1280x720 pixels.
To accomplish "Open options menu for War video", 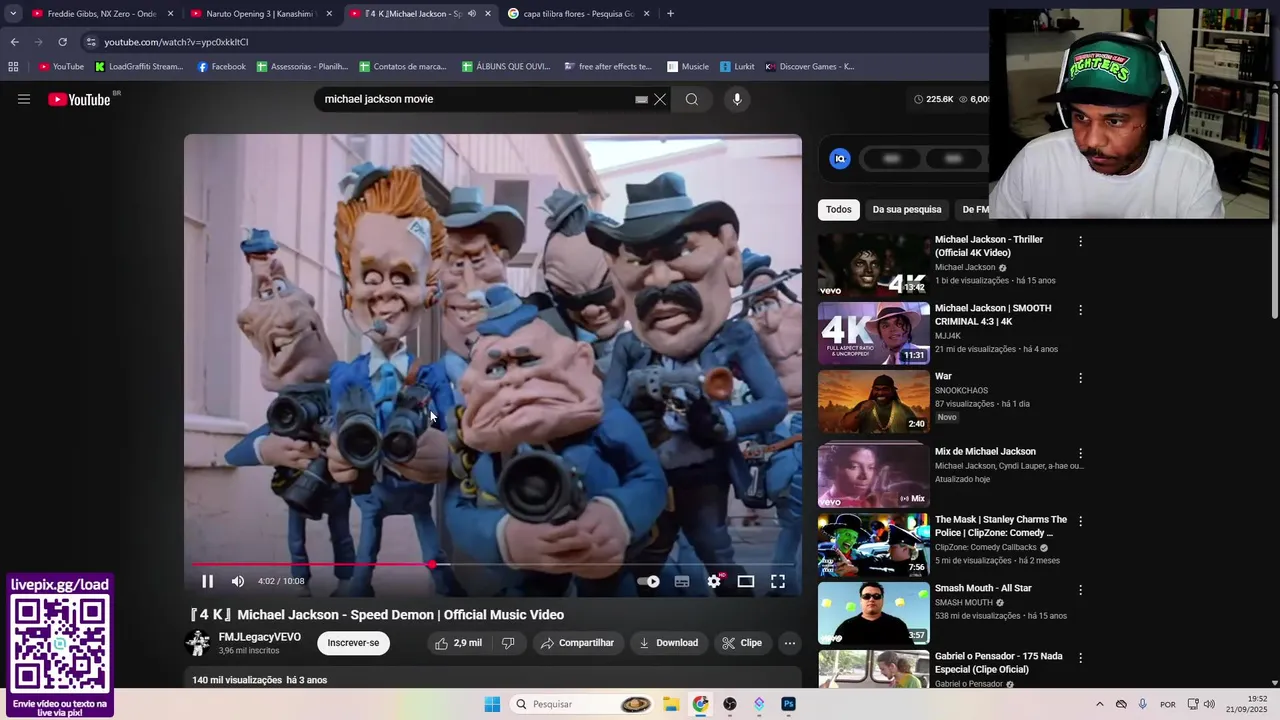I will pyautogui.click(x=1080, y=378).
